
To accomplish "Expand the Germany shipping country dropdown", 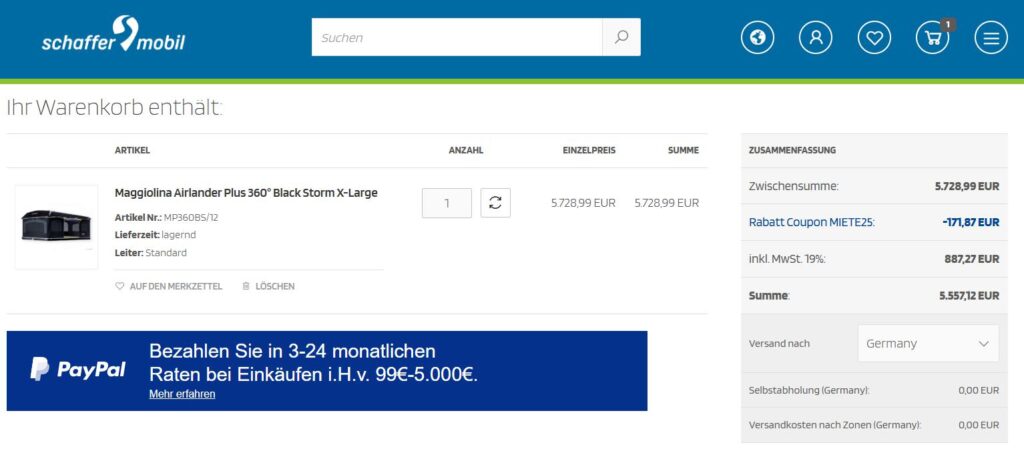I will coord(928,343).
